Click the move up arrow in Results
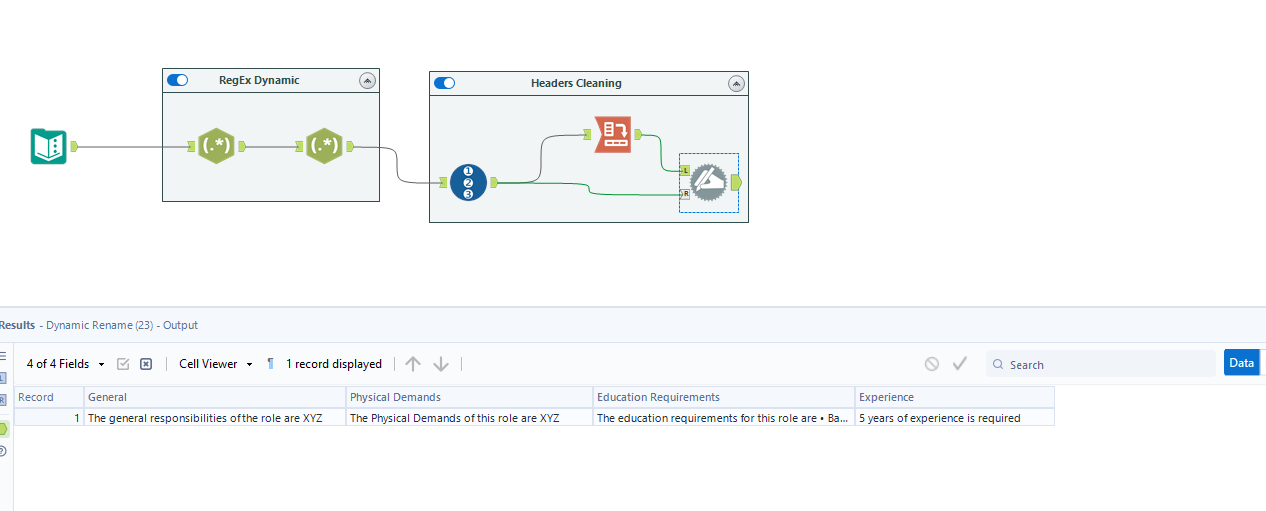 413,364
